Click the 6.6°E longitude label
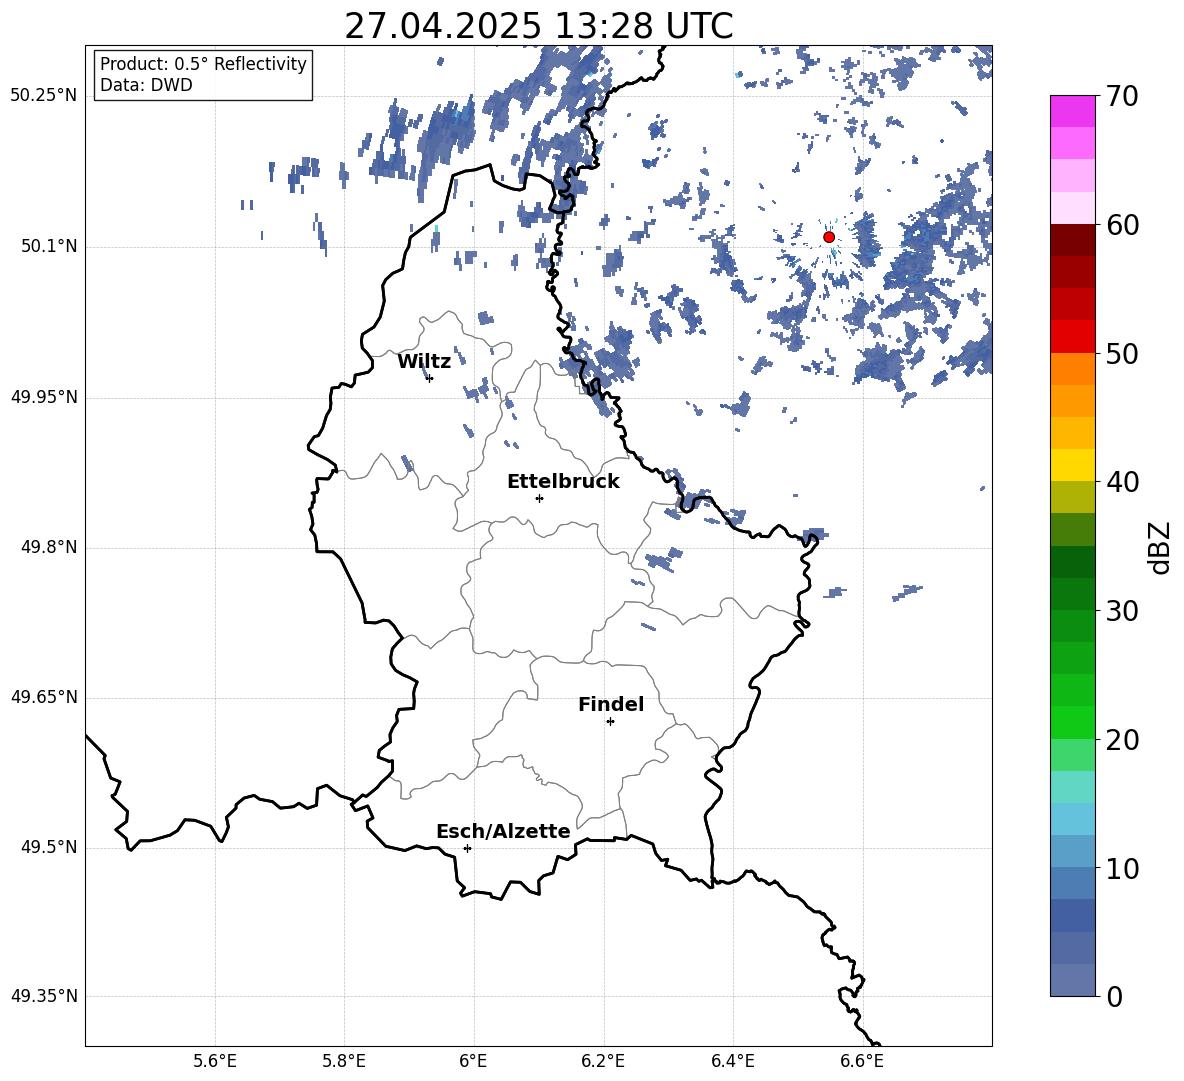 click(862, 1061)
